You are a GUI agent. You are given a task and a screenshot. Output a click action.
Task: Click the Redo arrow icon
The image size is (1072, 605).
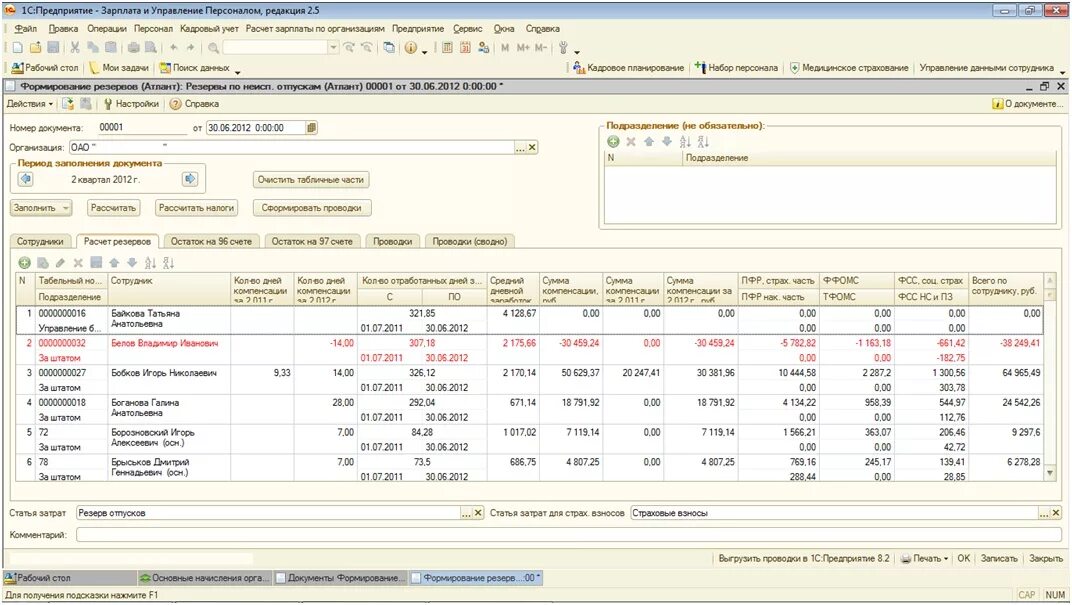tap(190, 48)
